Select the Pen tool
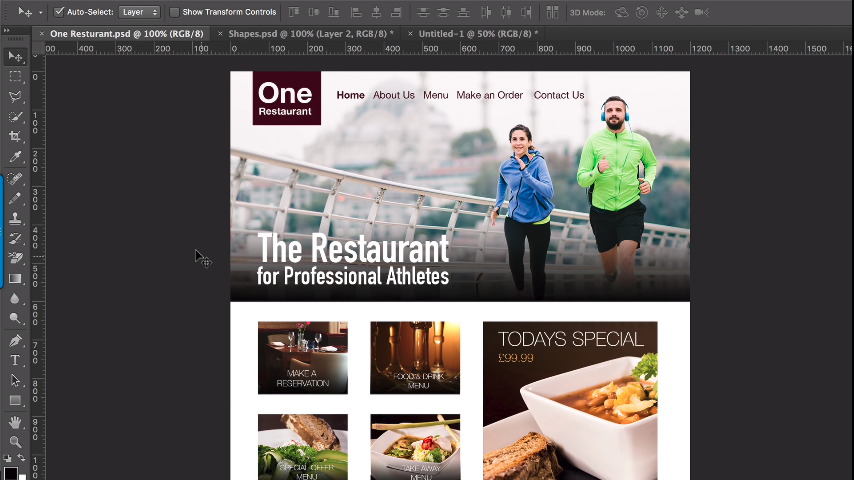Viewport: 854px width, 480px height. (15, 341)
